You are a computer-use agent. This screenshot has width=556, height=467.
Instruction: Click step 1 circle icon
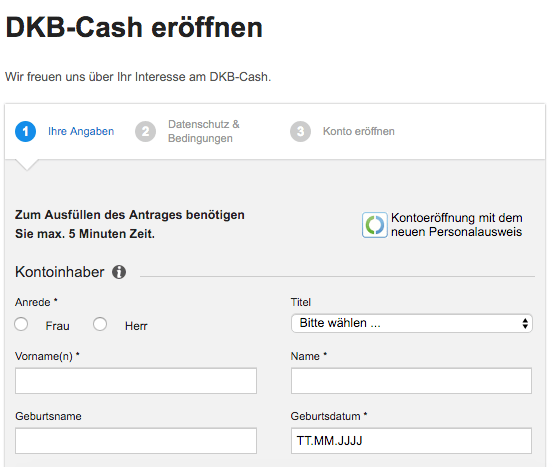click(x=26, y=131)
